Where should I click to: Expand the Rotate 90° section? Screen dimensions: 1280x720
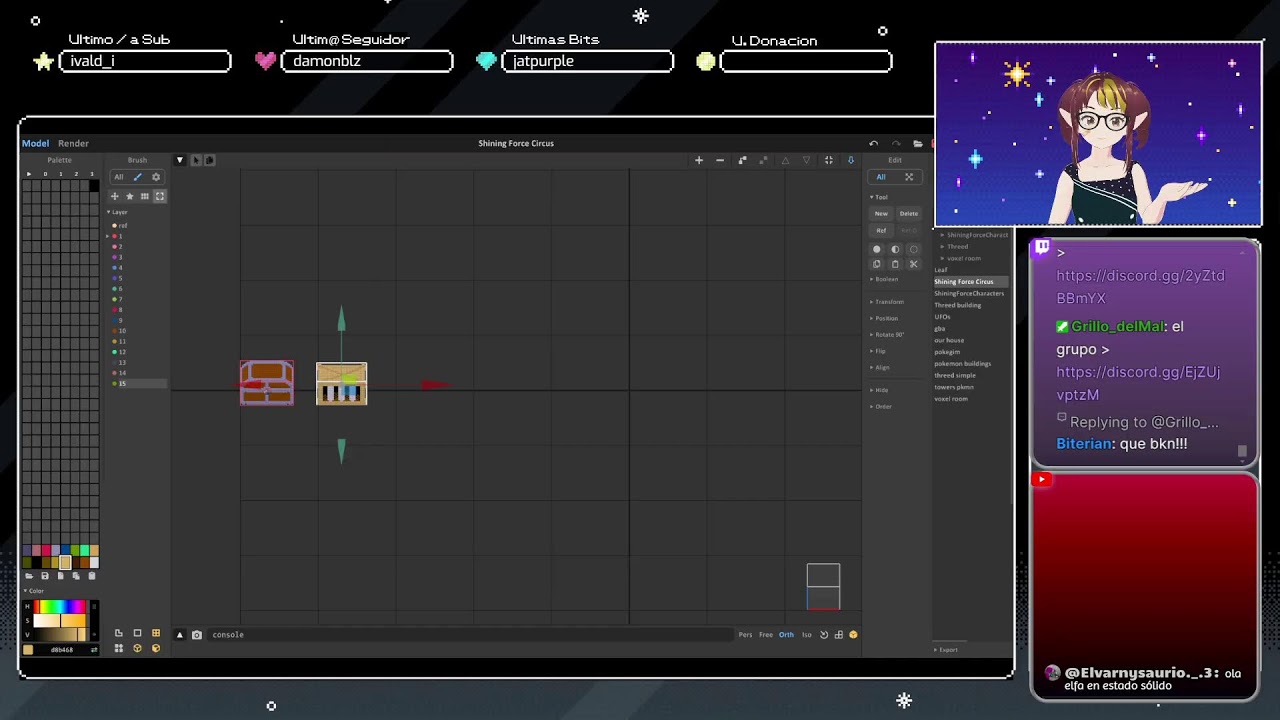(886, 335)
